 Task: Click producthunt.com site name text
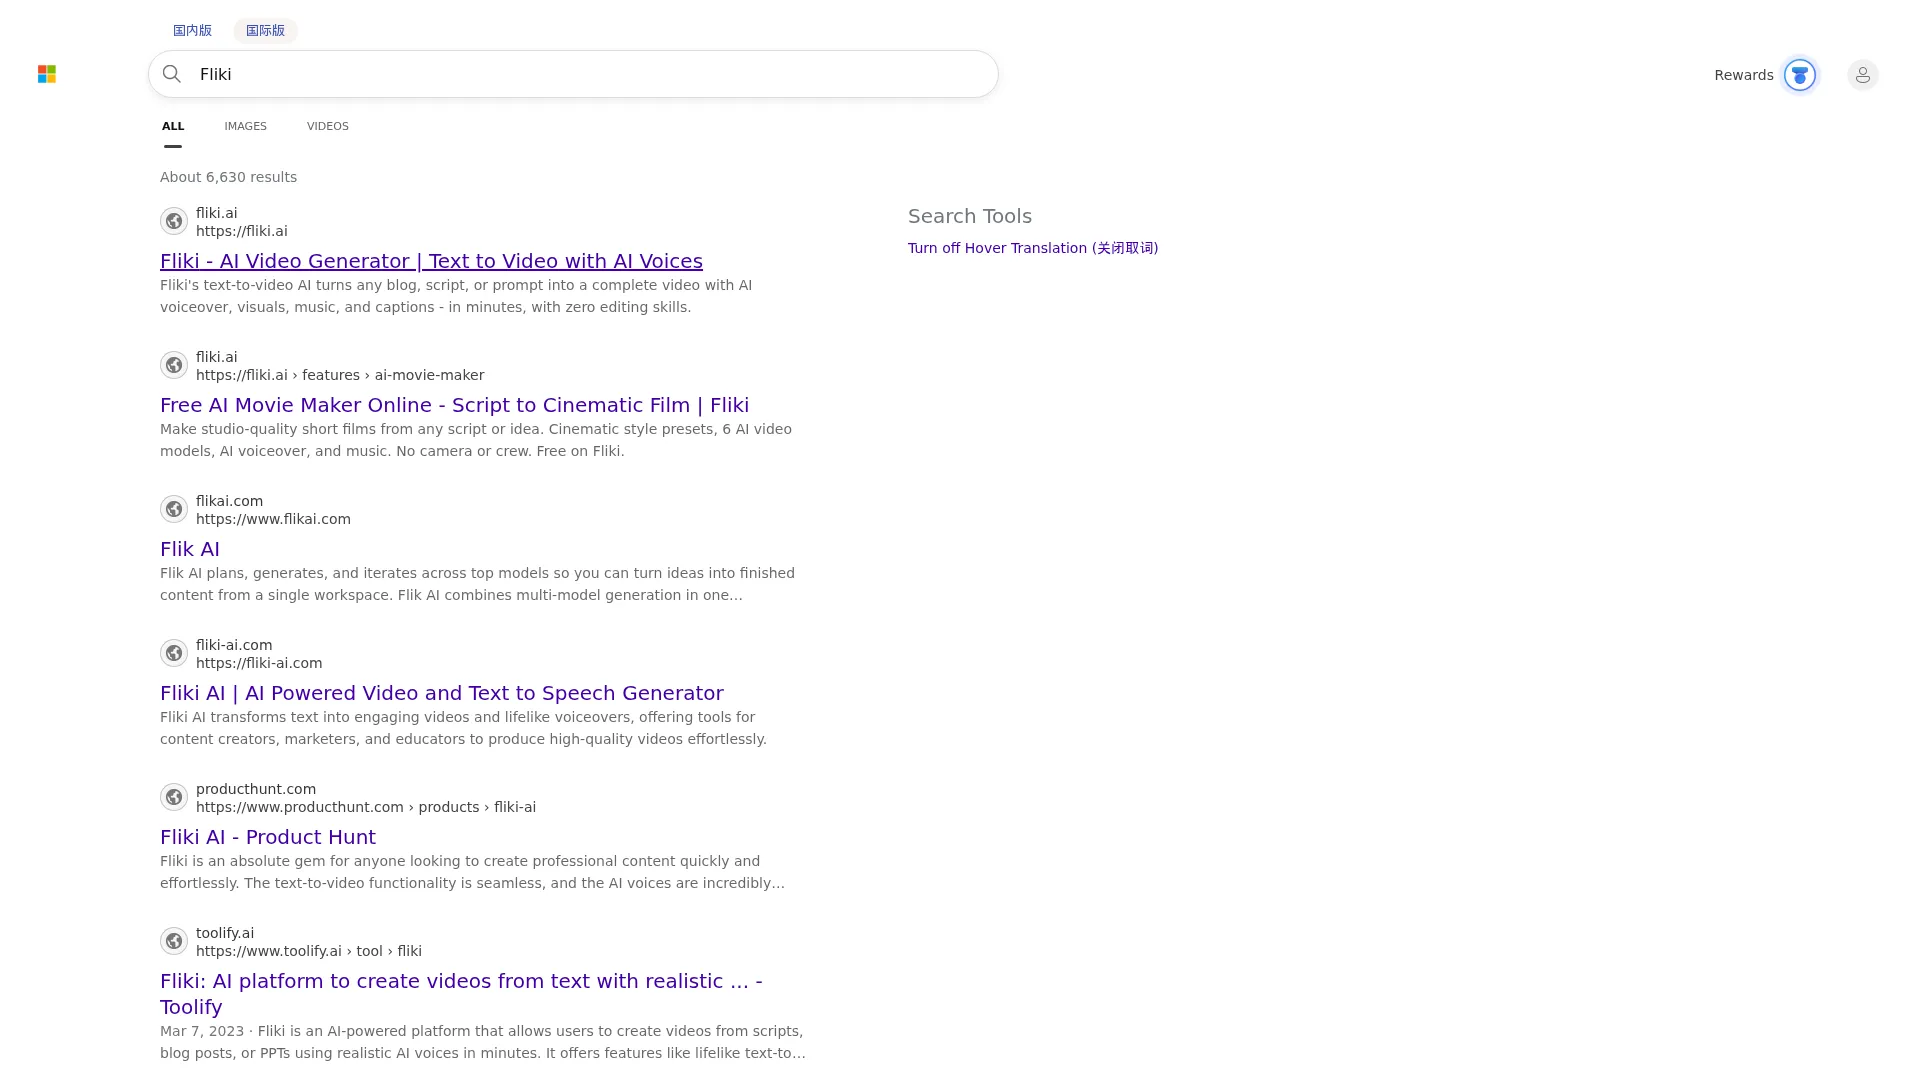coord(256,789)
